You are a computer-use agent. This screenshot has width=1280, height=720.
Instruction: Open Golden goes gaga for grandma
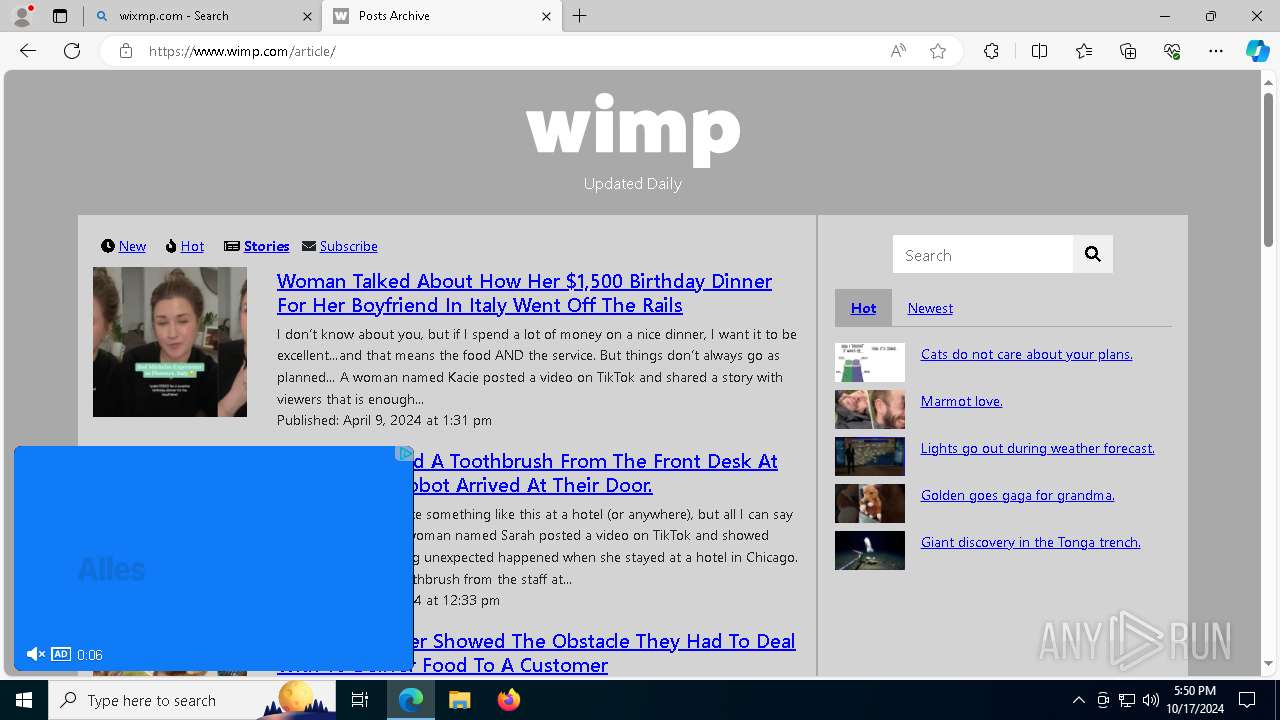[x=1017, y=495]
